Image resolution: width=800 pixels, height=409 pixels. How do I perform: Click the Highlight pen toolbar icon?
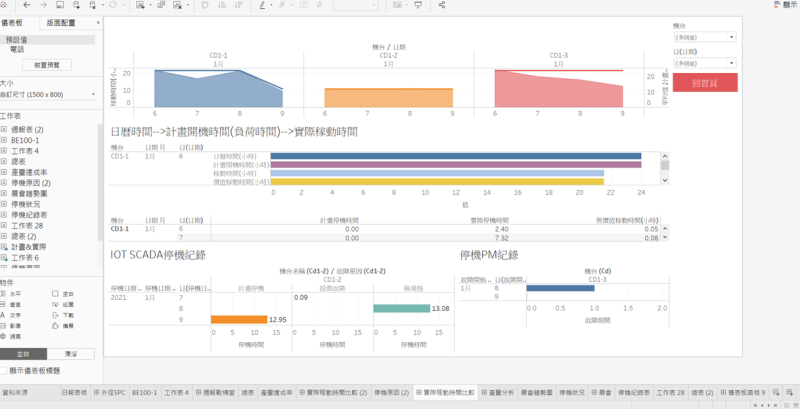pyautogui.click(x=262, y=5)
